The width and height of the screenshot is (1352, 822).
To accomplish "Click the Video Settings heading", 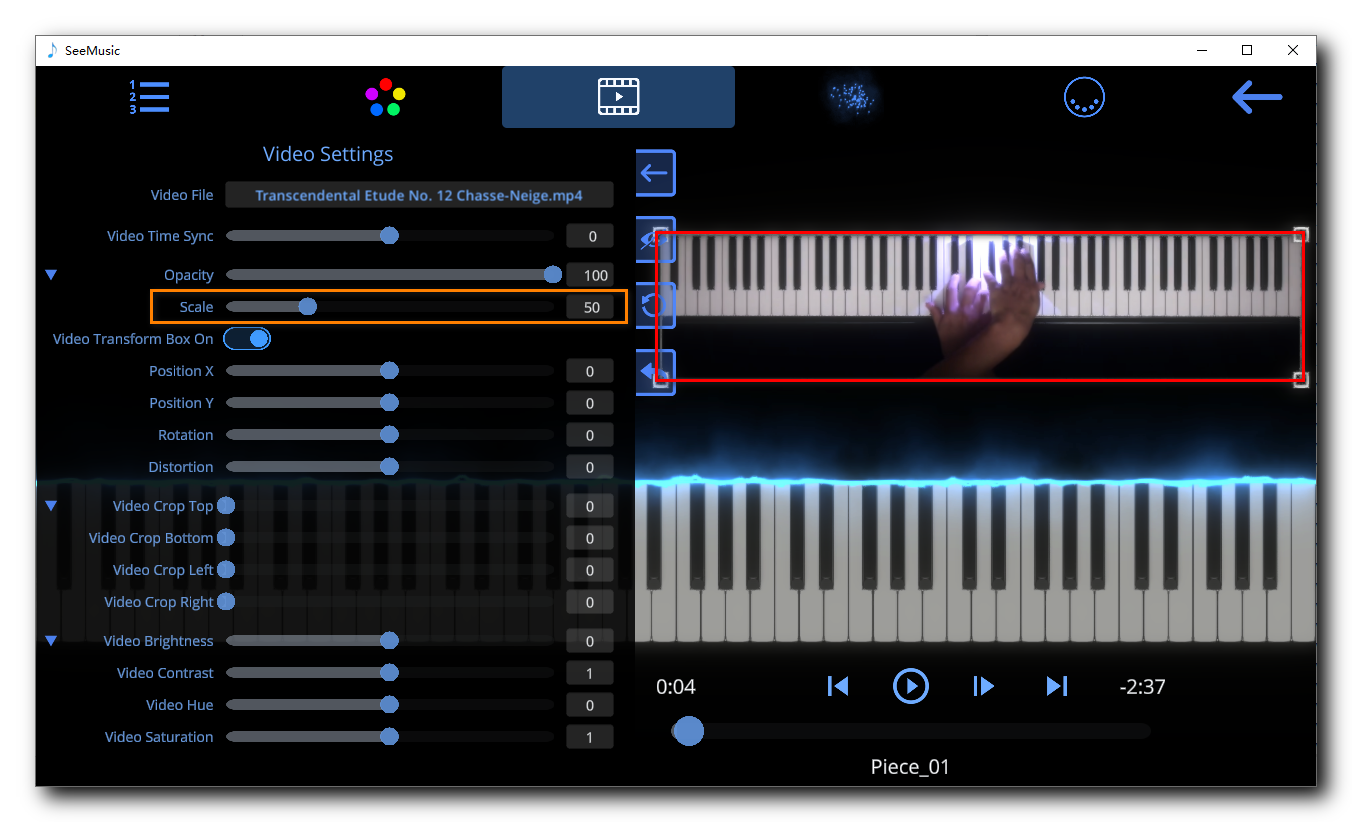I will 328,154.
